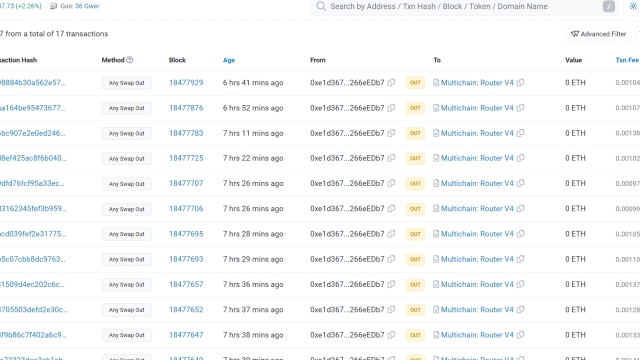Click the Method help question-mark icon

(129, 60)
